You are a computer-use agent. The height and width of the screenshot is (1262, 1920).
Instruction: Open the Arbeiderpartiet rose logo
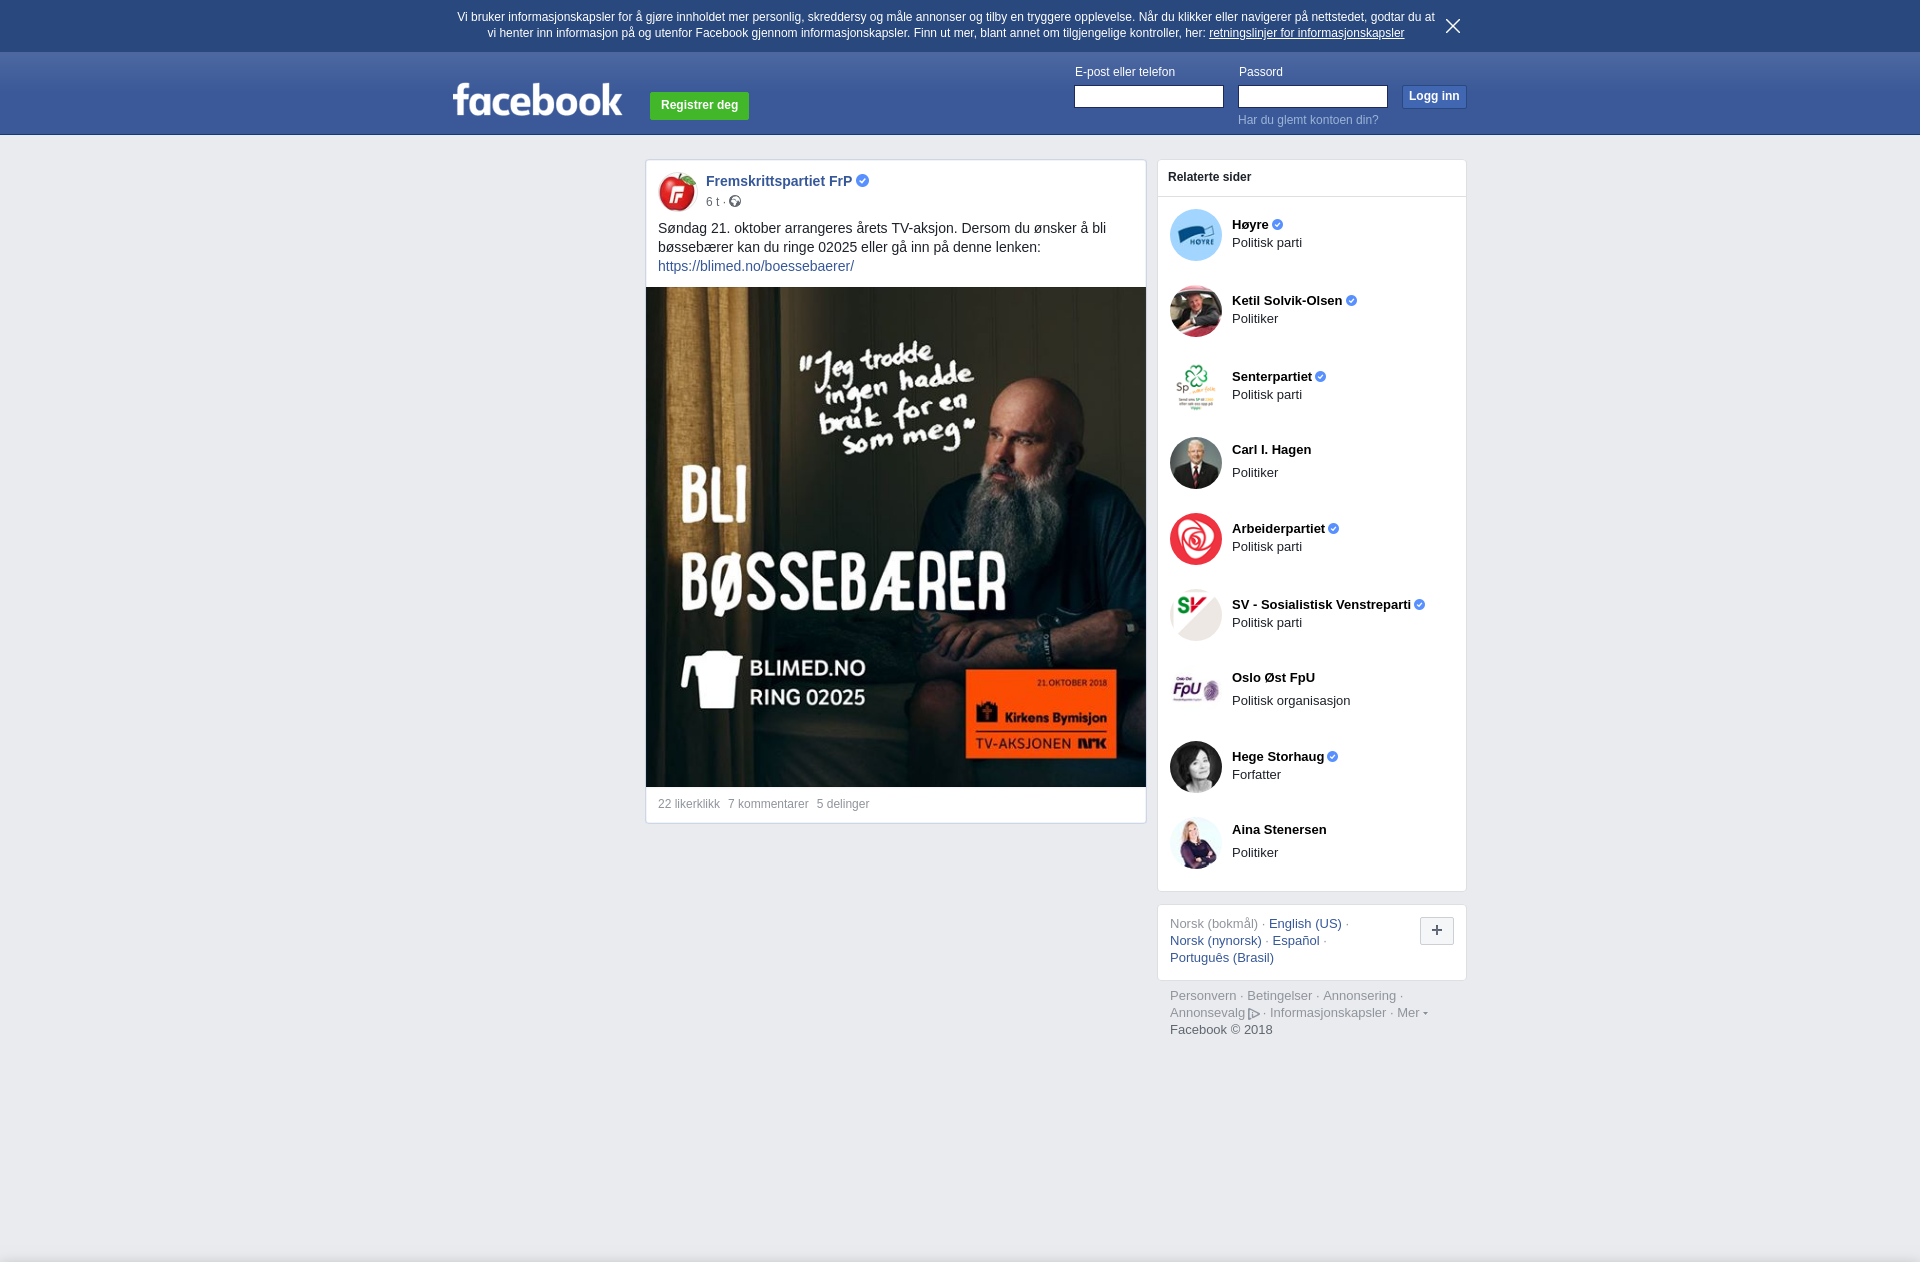point(1196,539)
